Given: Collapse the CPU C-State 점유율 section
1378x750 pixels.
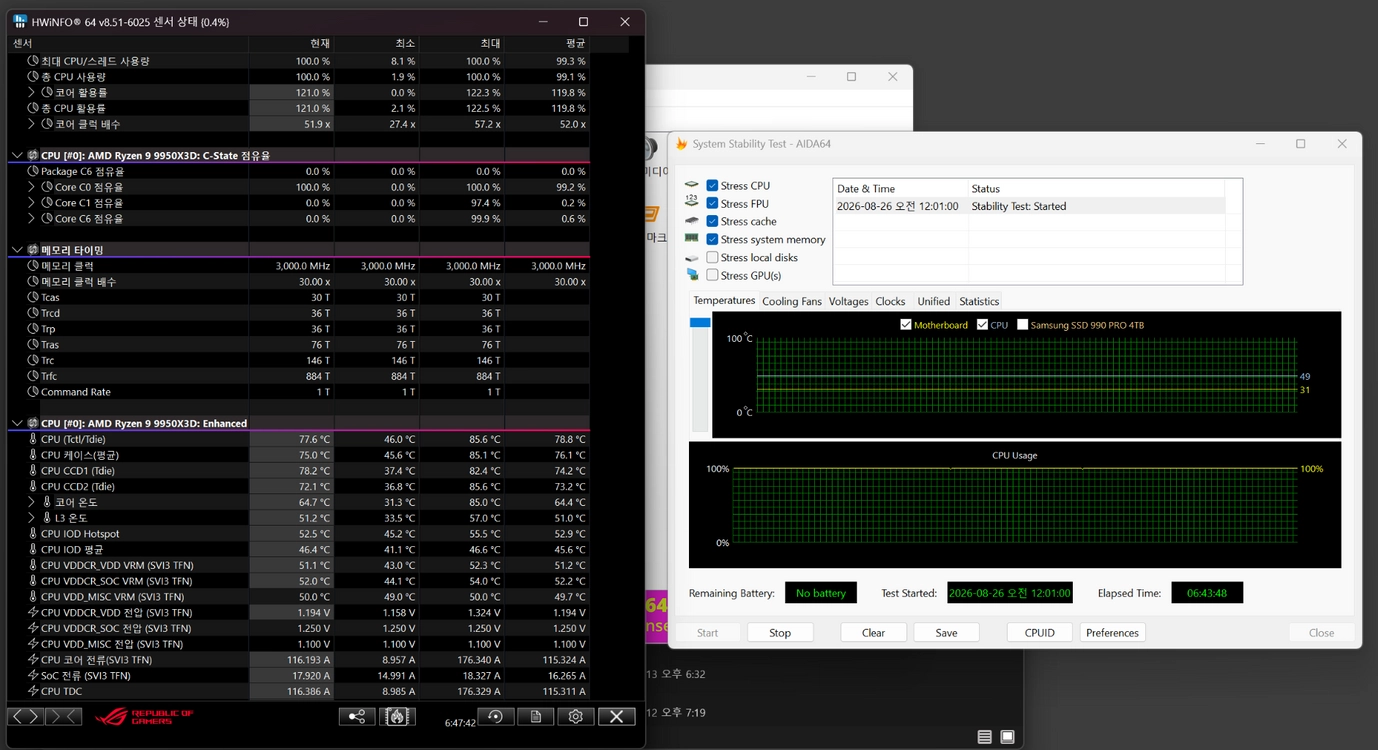Looking at the screenshot, I should pos(17,155).
